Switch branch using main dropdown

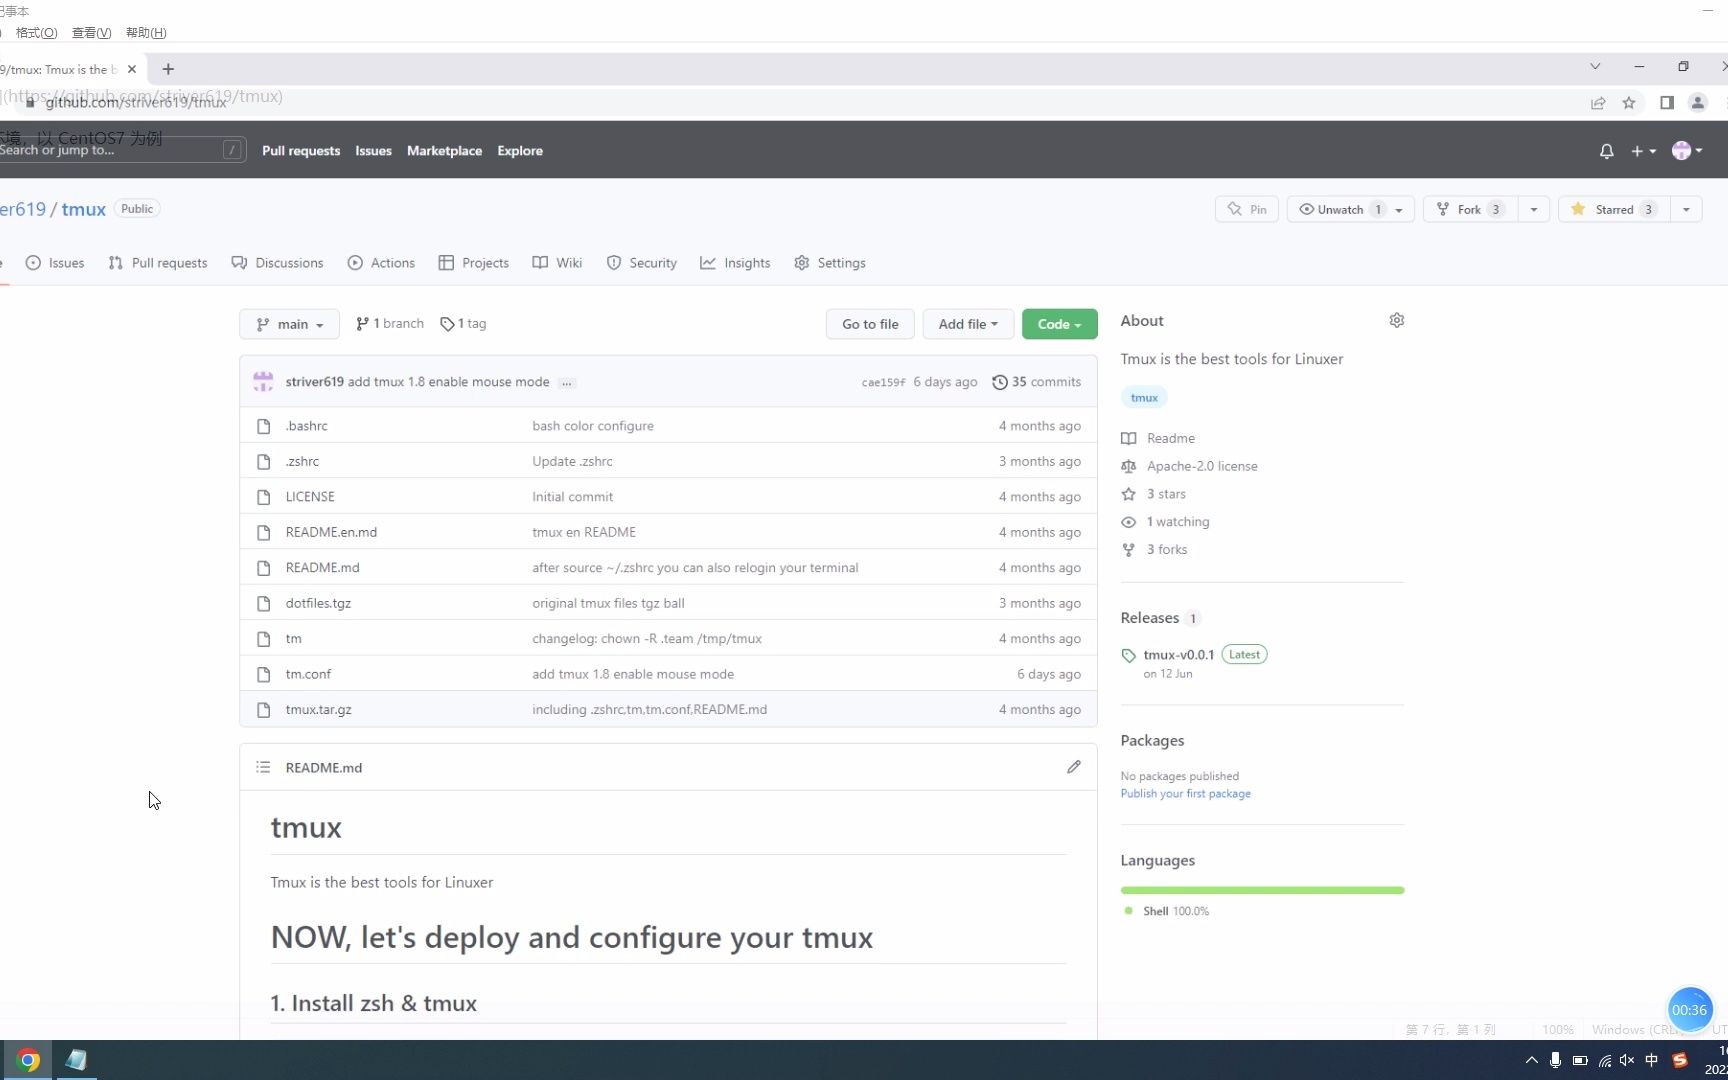tap(289, 324)
